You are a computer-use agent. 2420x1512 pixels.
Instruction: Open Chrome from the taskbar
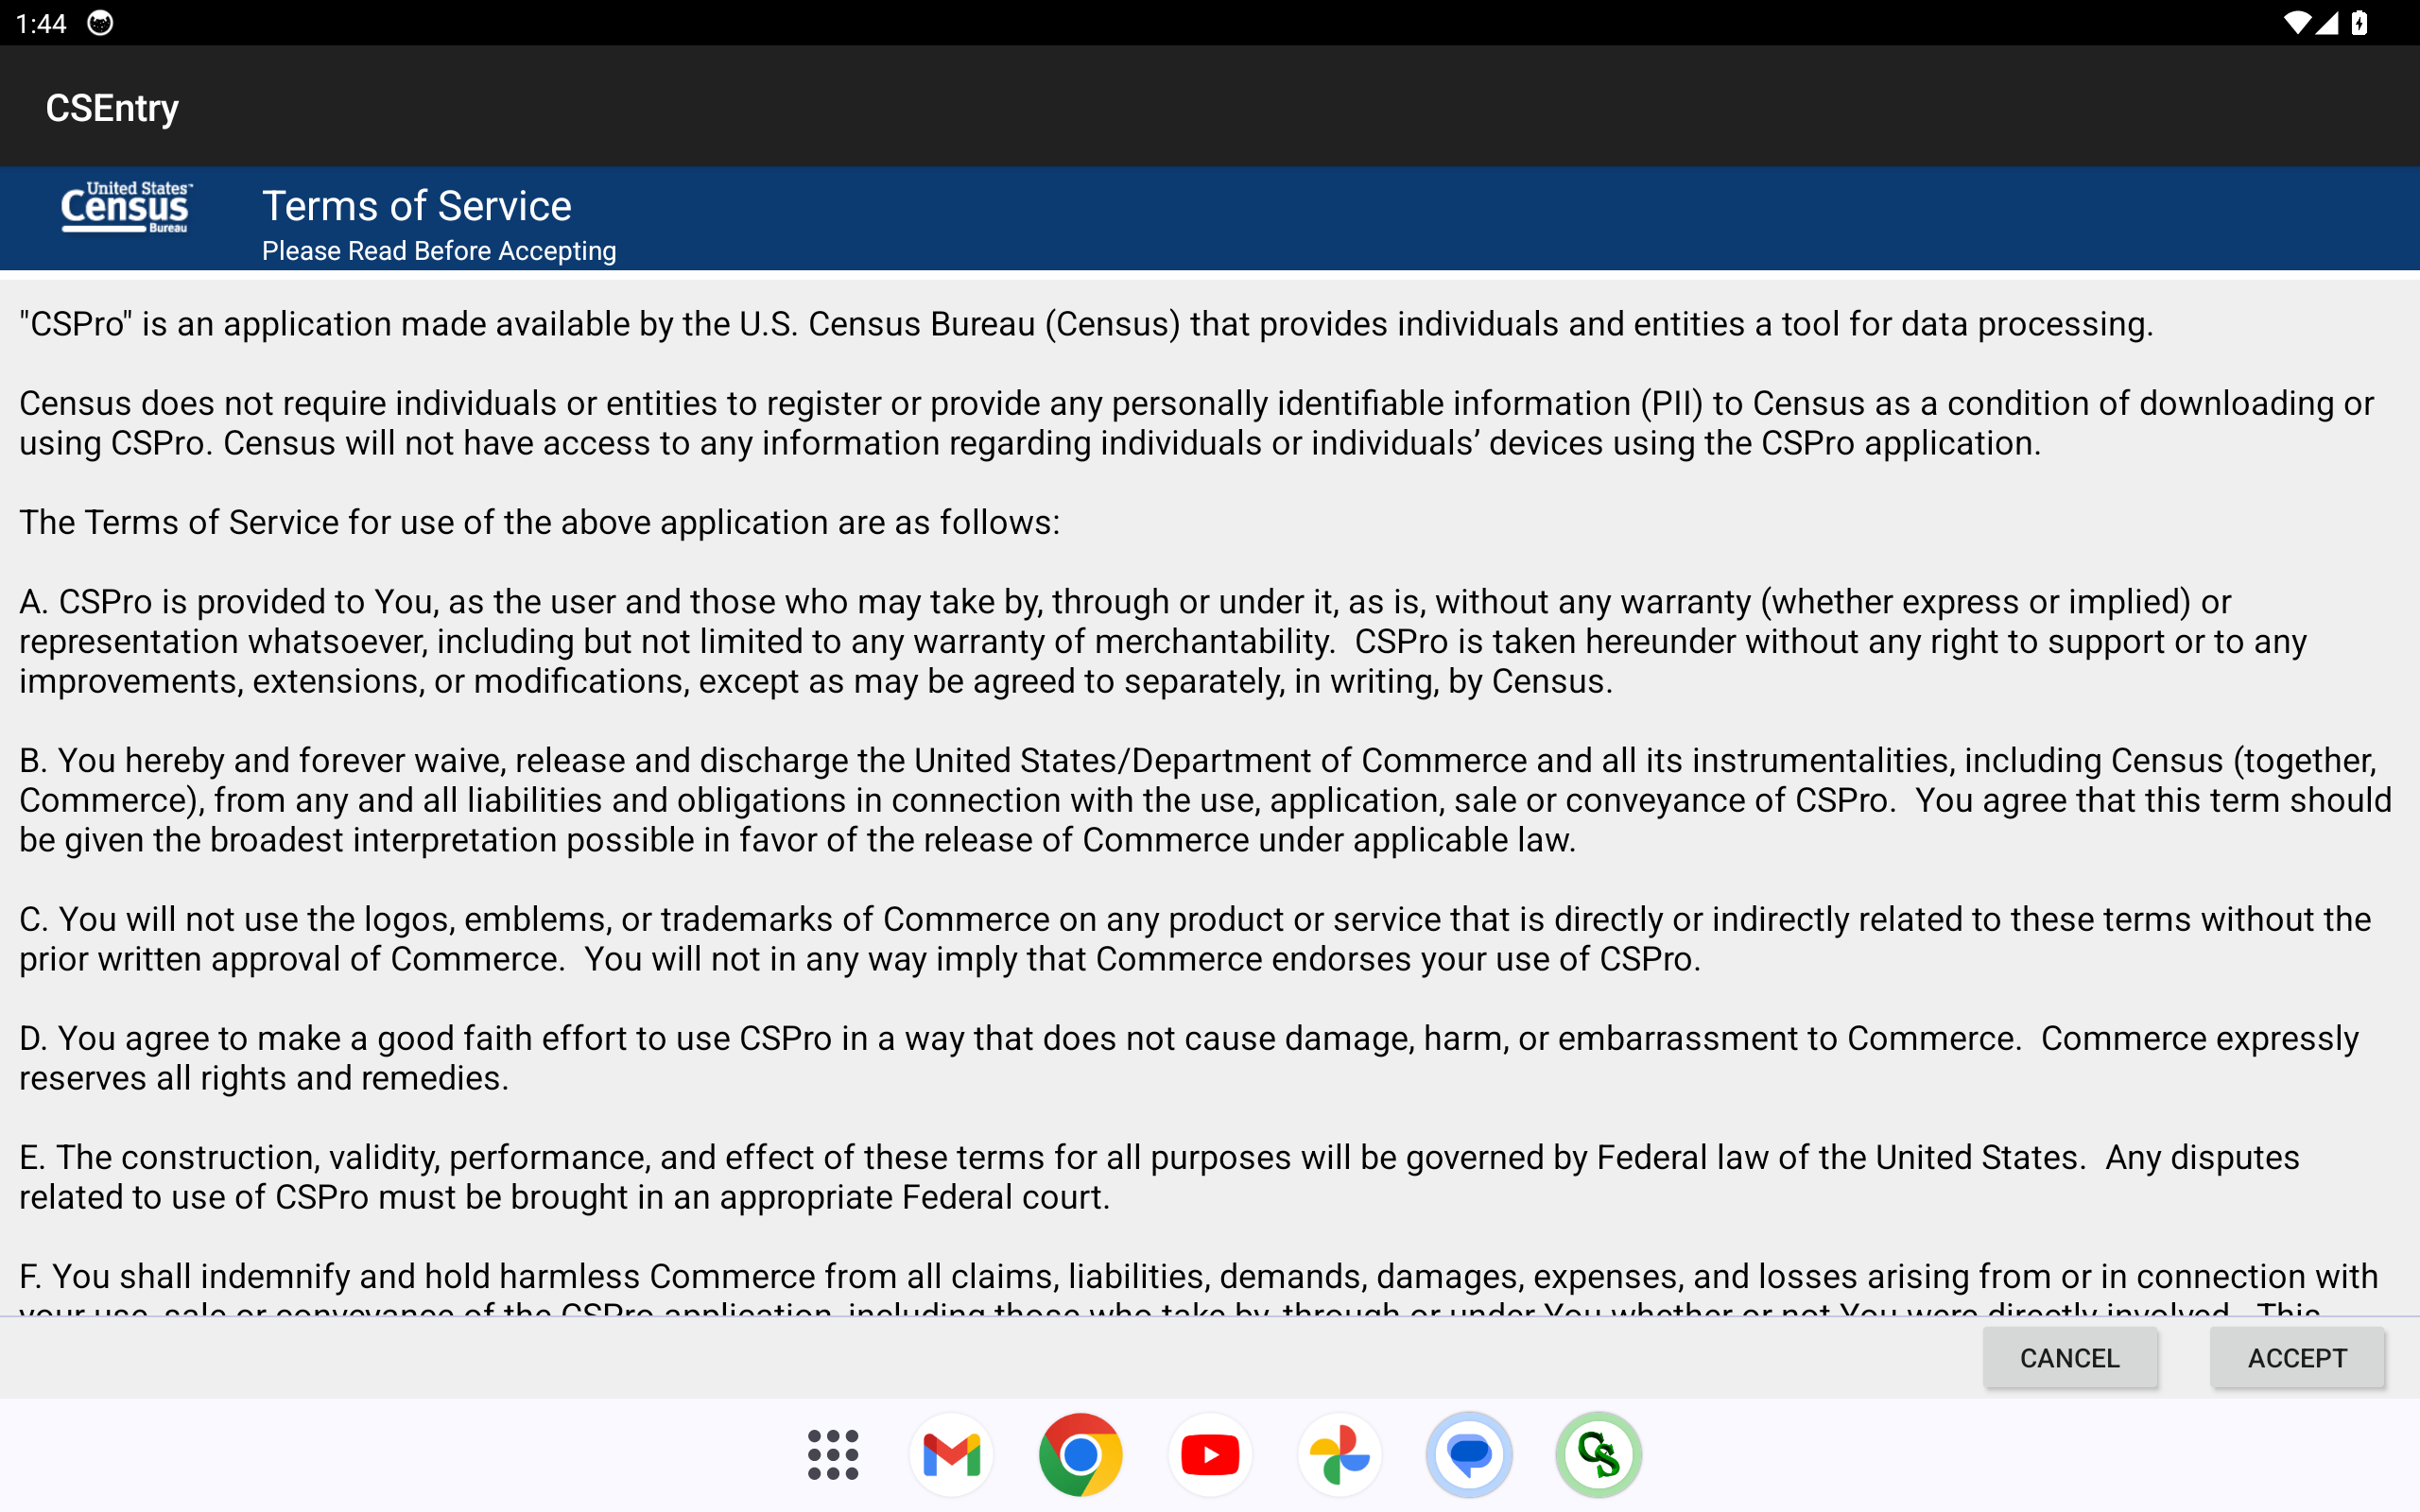1080,1455
